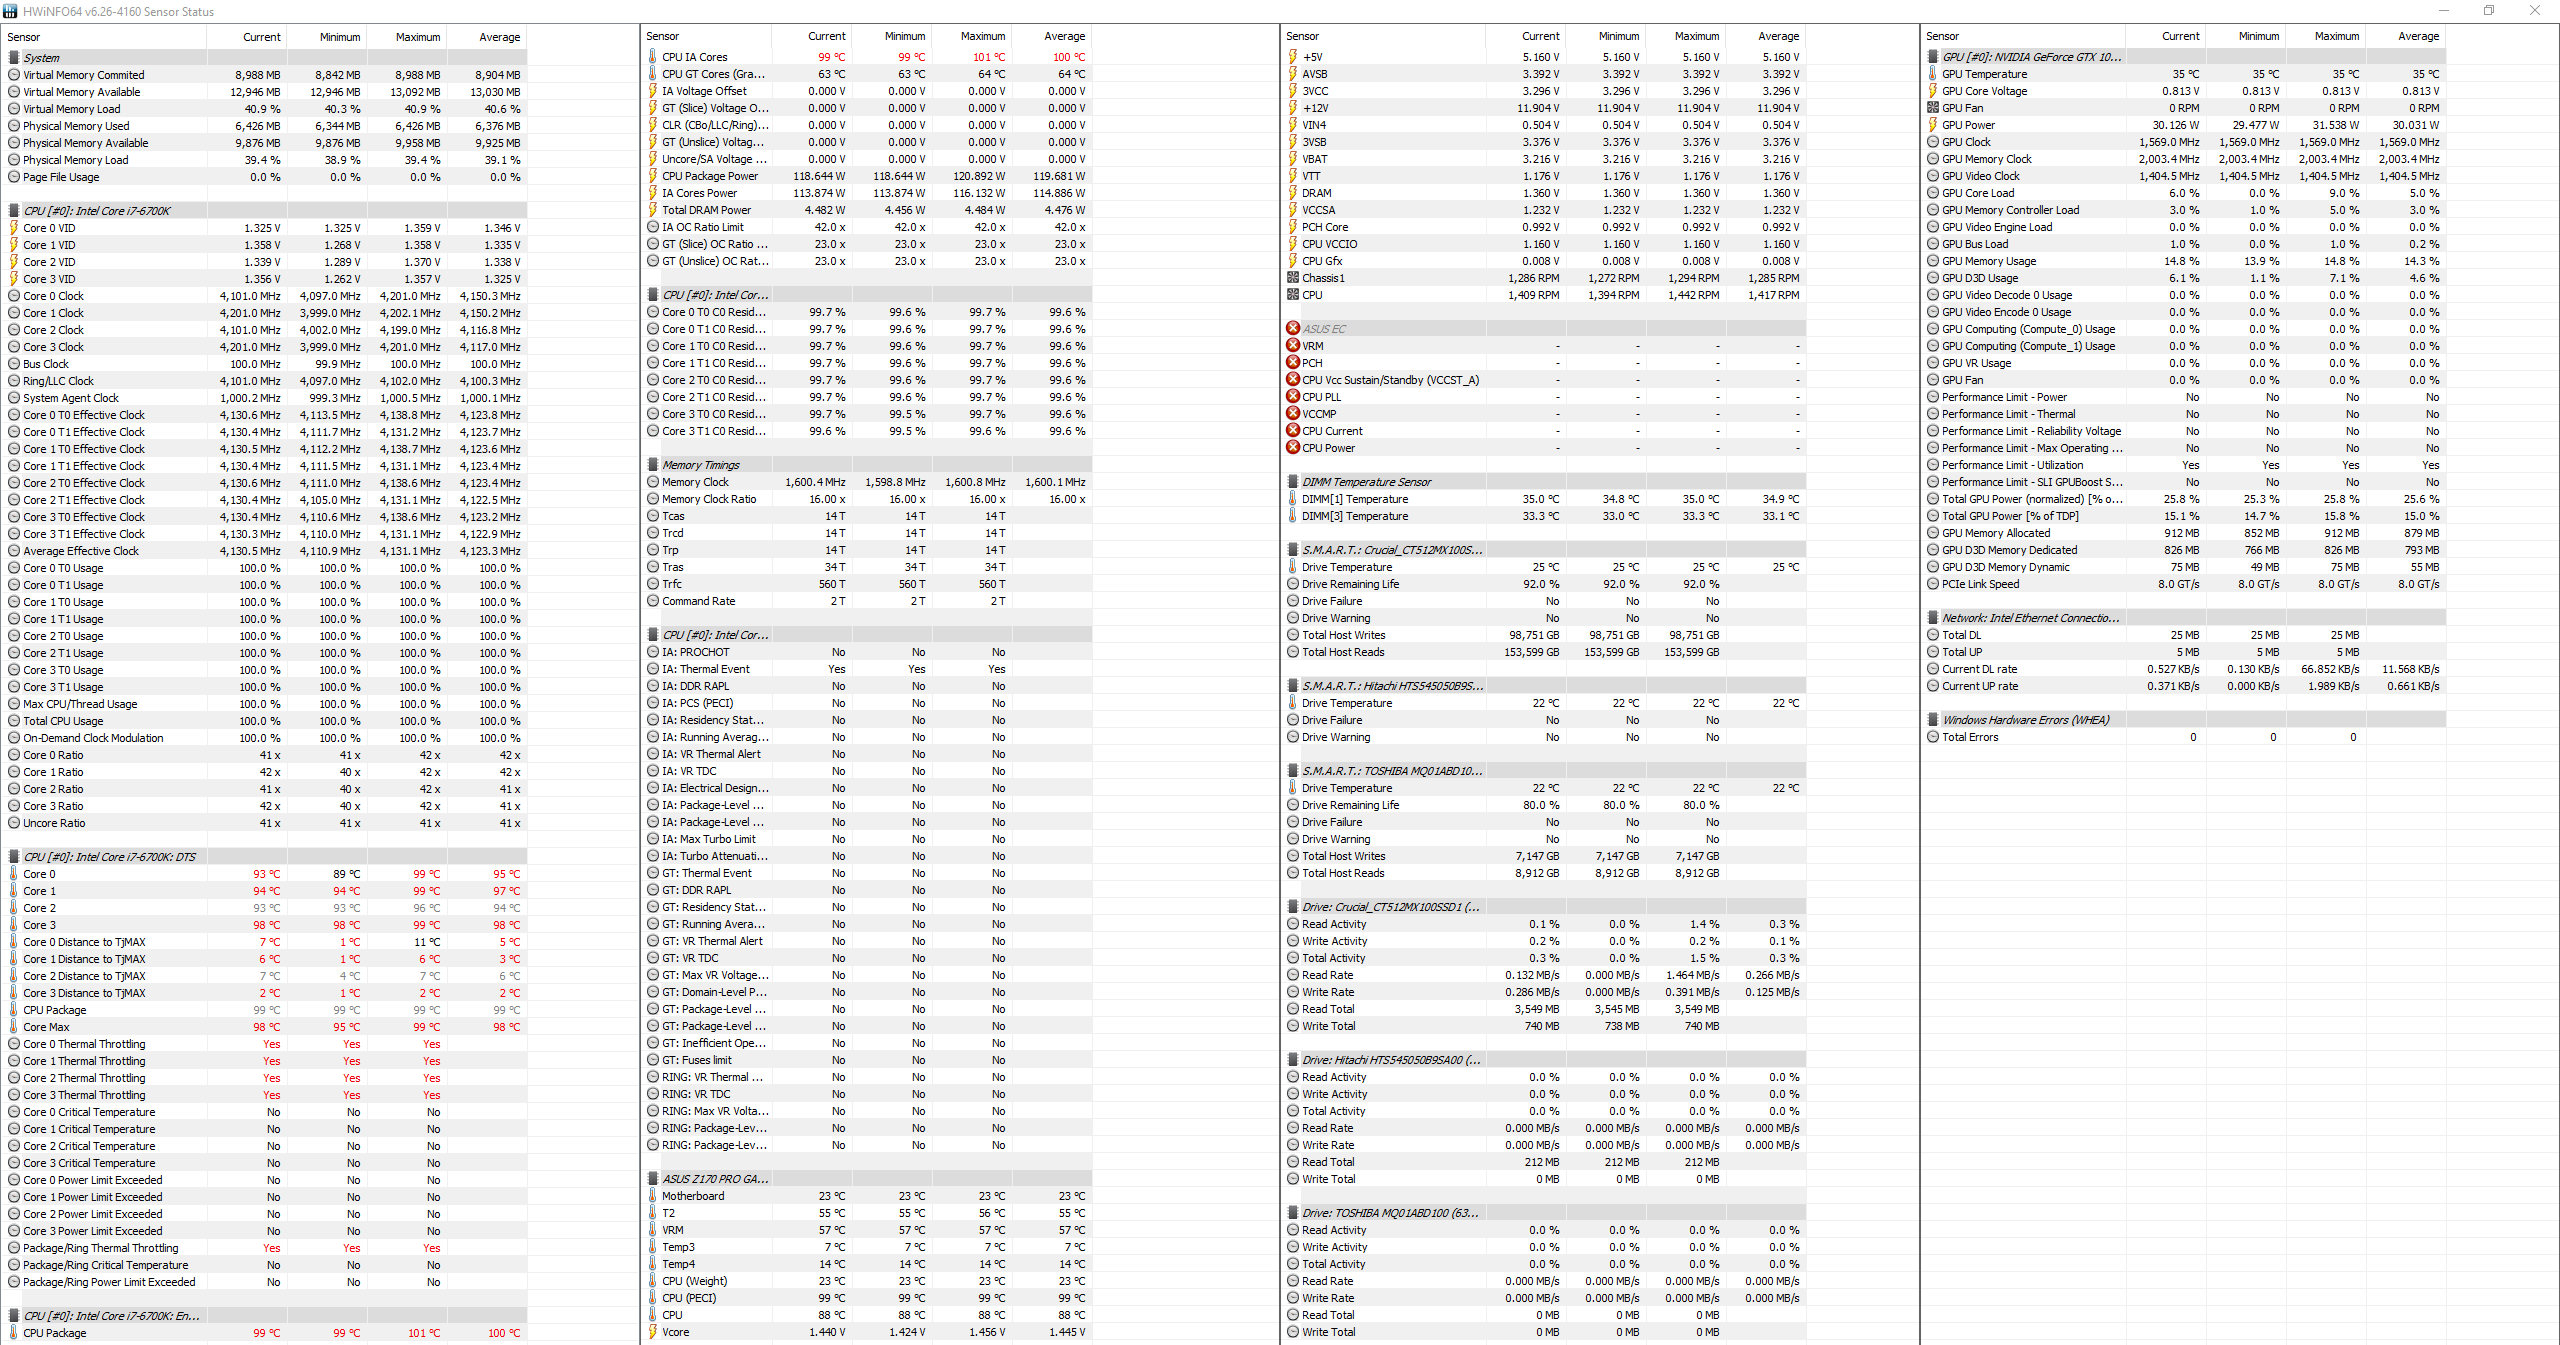2560x1345 pixels.
Task: Click bolt icon beside CPU Package Power
Action: 652,176
